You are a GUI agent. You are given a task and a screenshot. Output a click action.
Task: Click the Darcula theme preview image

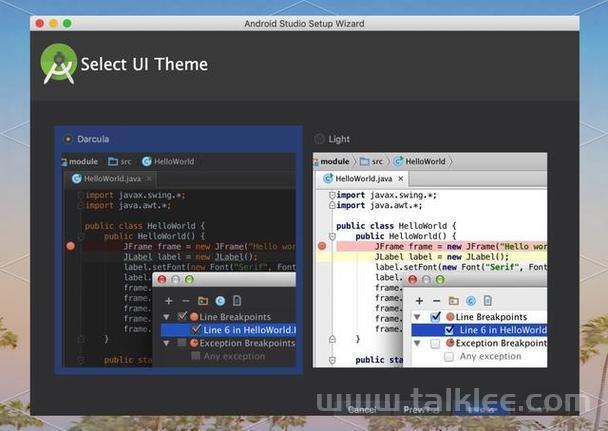[179, 260]
